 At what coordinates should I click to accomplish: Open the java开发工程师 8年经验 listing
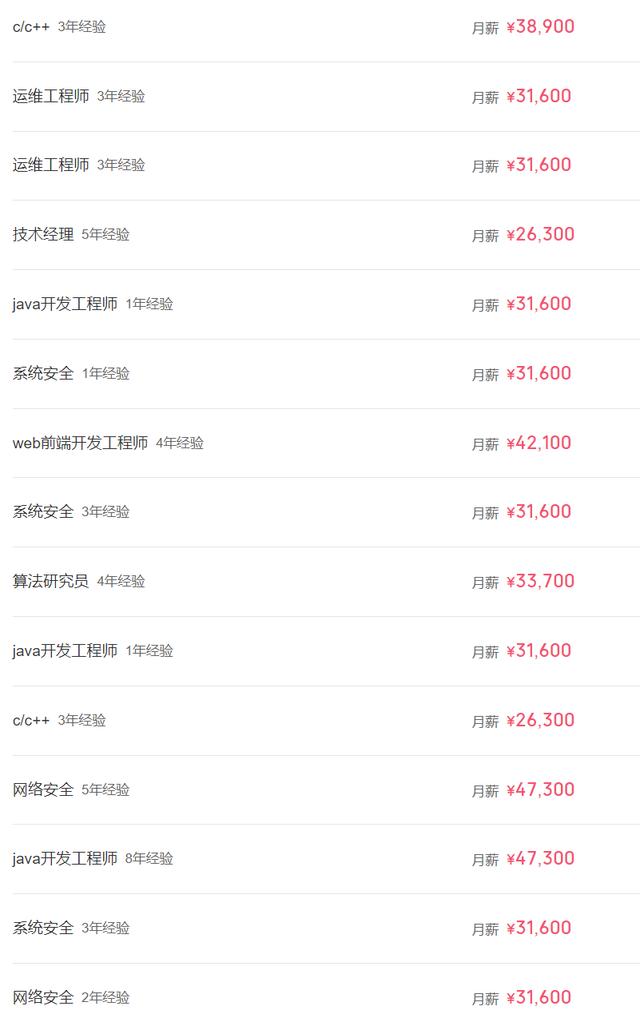65,859
